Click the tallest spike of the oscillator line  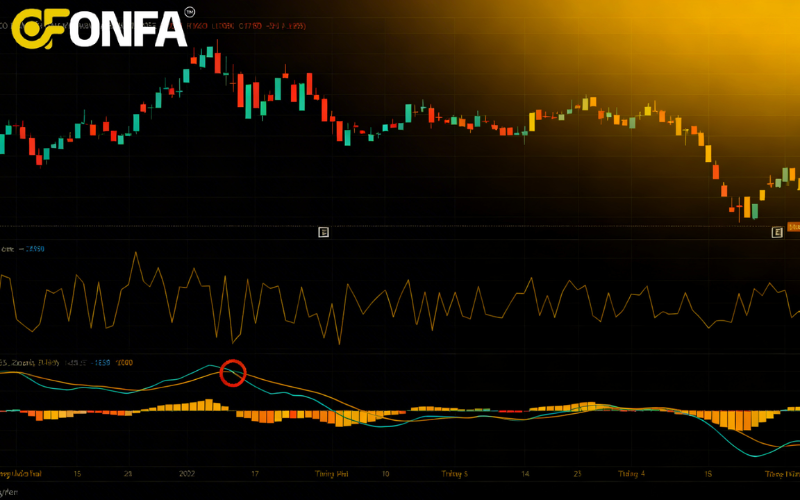[x=134, y=254]
